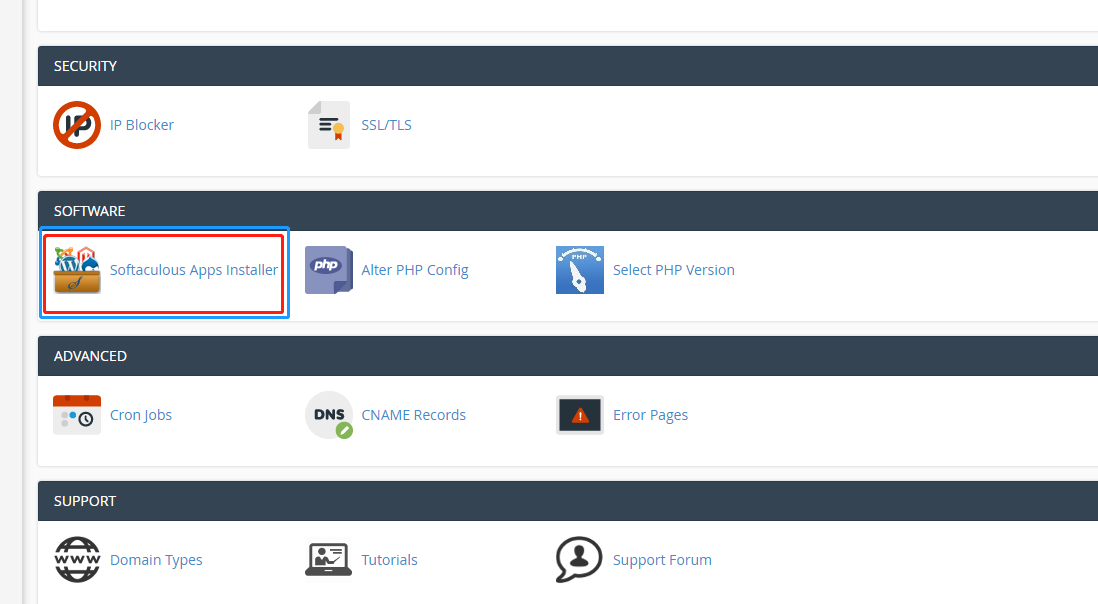1098x604 pixels.
Task: Follow the "Select PHP Version" text link
Action: click(673, 270)
